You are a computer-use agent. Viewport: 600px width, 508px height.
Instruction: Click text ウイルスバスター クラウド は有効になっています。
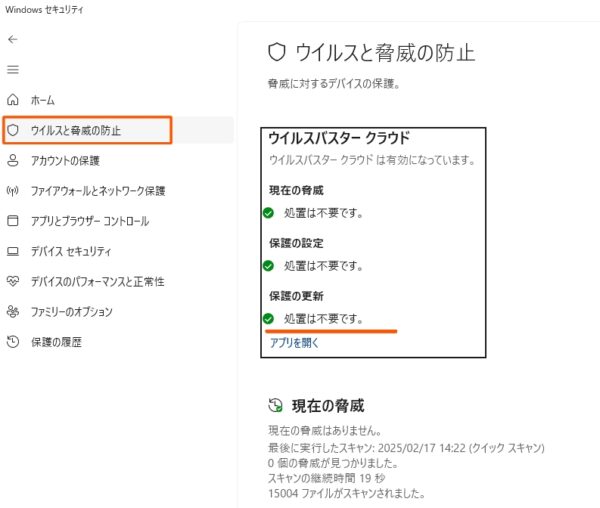pyautogui.click(x=372, y=160)
